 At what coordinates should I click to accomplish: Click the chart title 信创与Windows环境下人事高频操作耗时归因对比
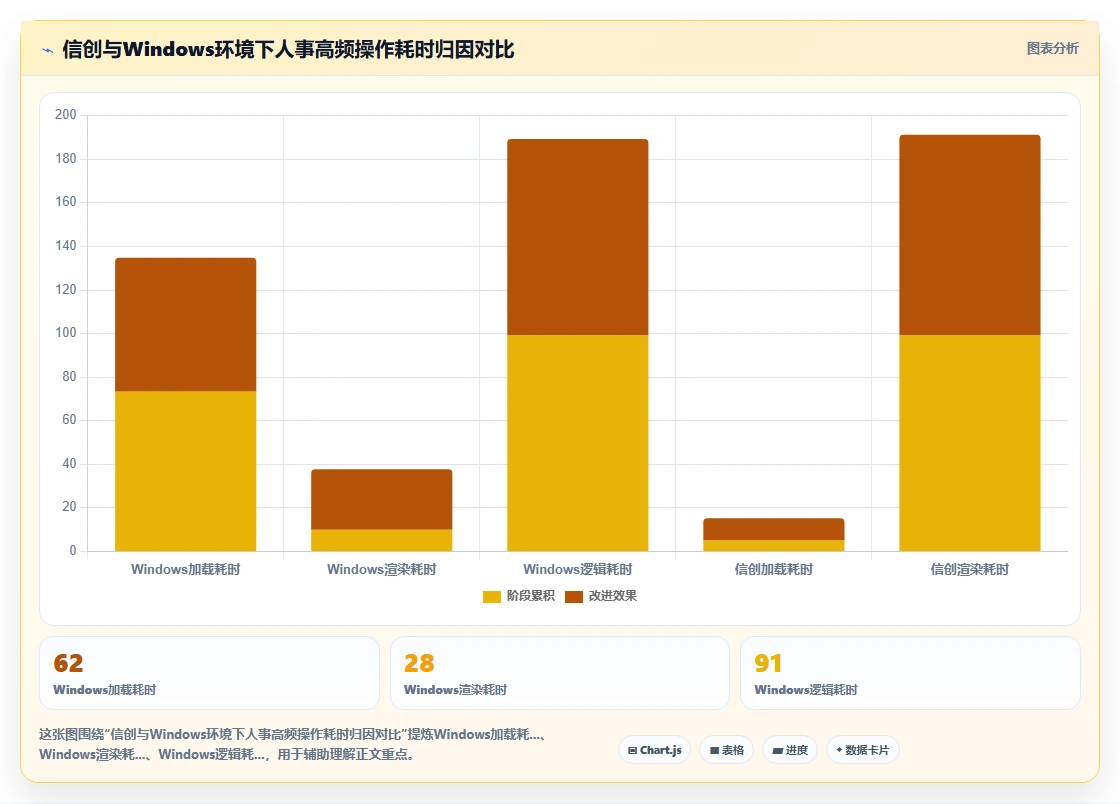[x=289, y=49]
